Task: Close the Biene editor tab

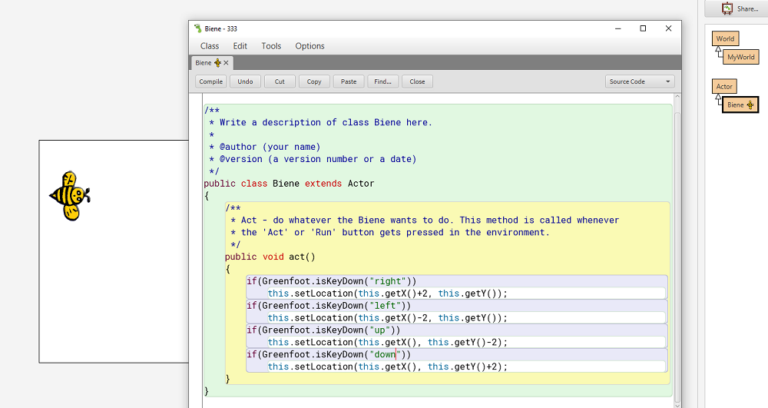Action: (x=226, y=63)
